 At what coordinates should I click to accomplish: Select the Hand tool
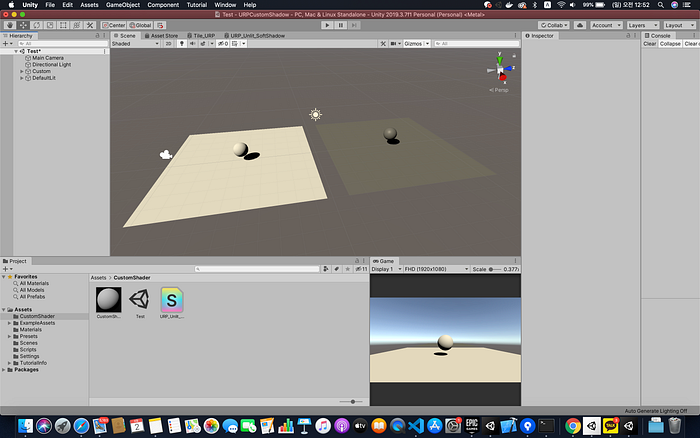[9, 25]
